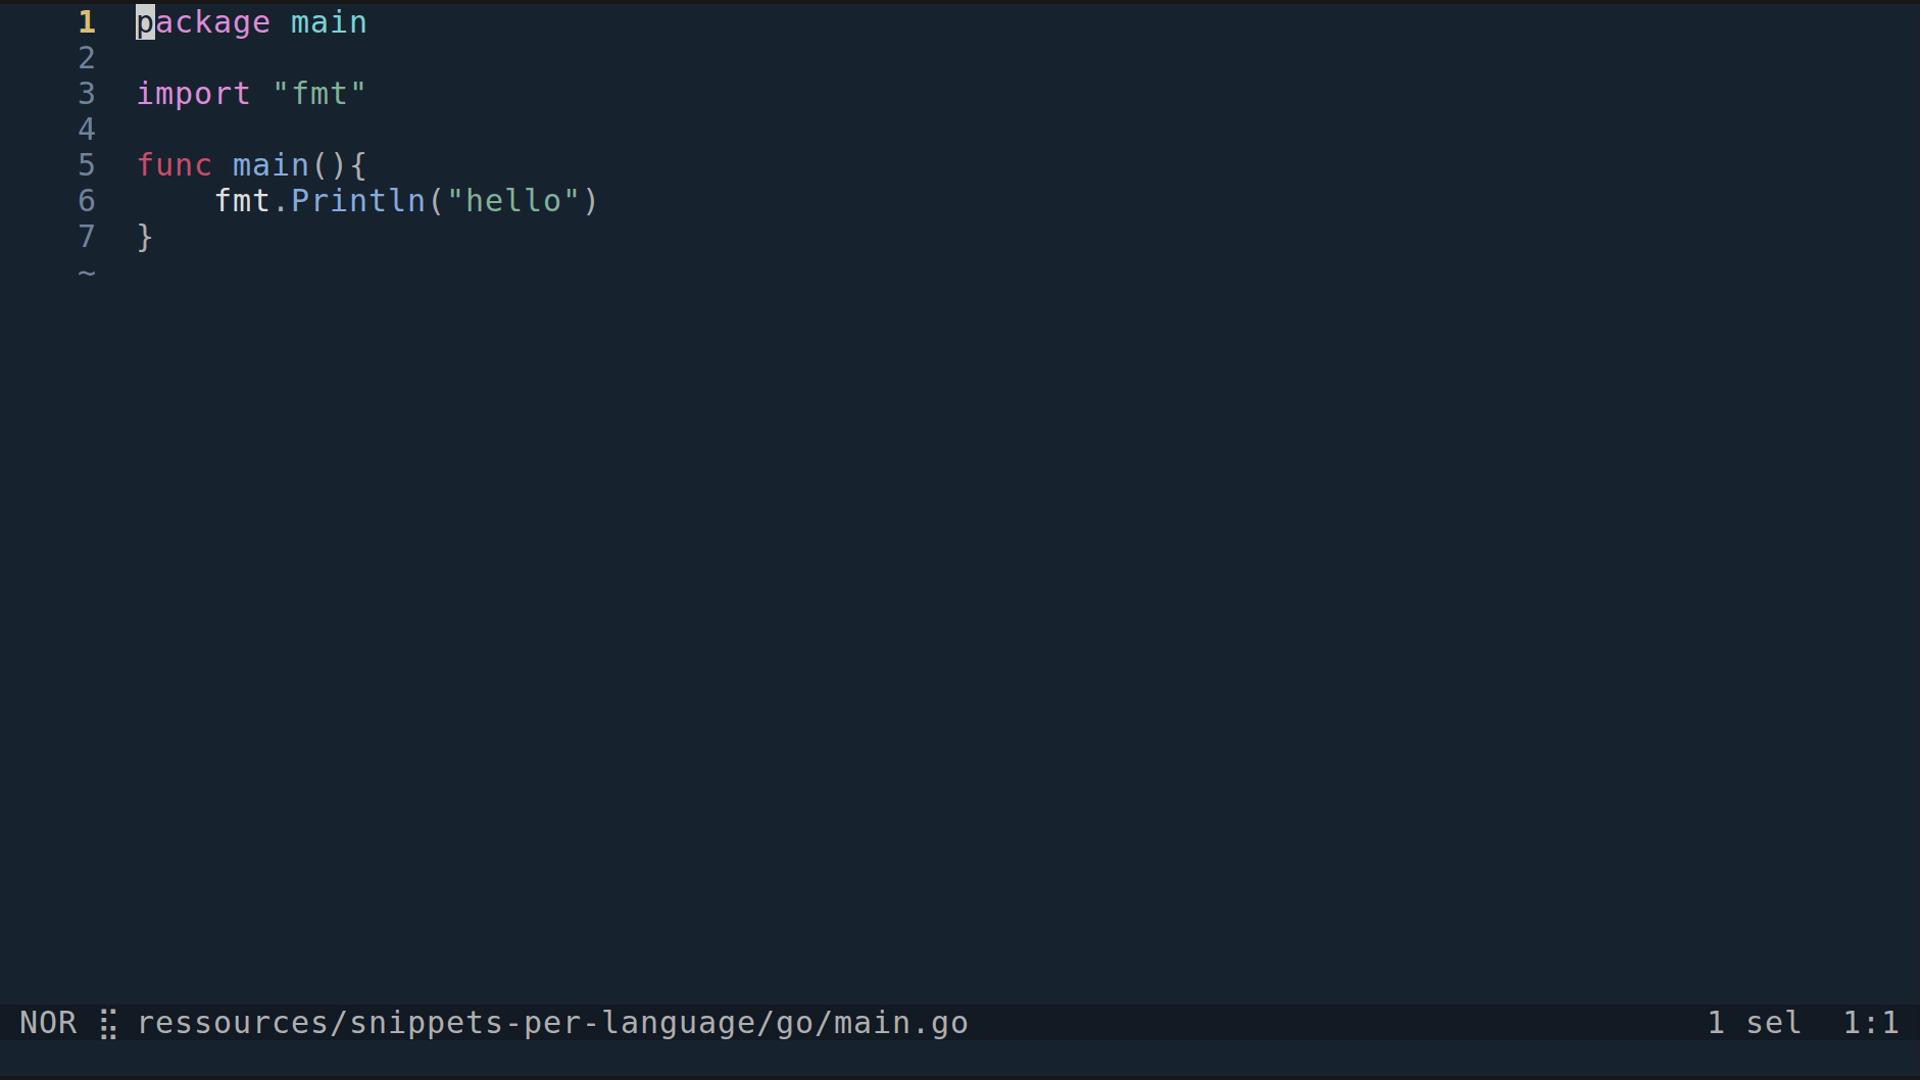The height and width of the screenshot is (1080, 1920).
Task: Click the NOR mode indicator
Action: coord(48,1023)
